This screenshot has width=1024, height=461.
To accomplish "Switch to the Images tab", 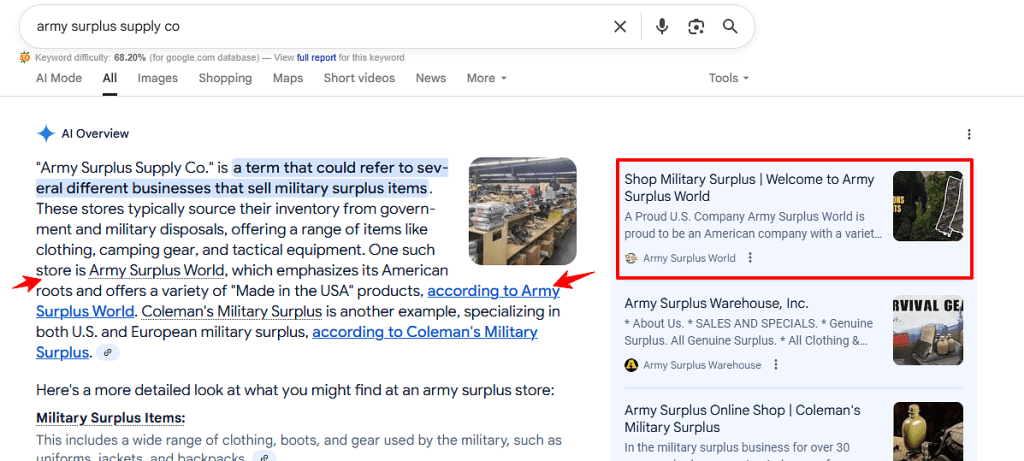I will [157, 78].
